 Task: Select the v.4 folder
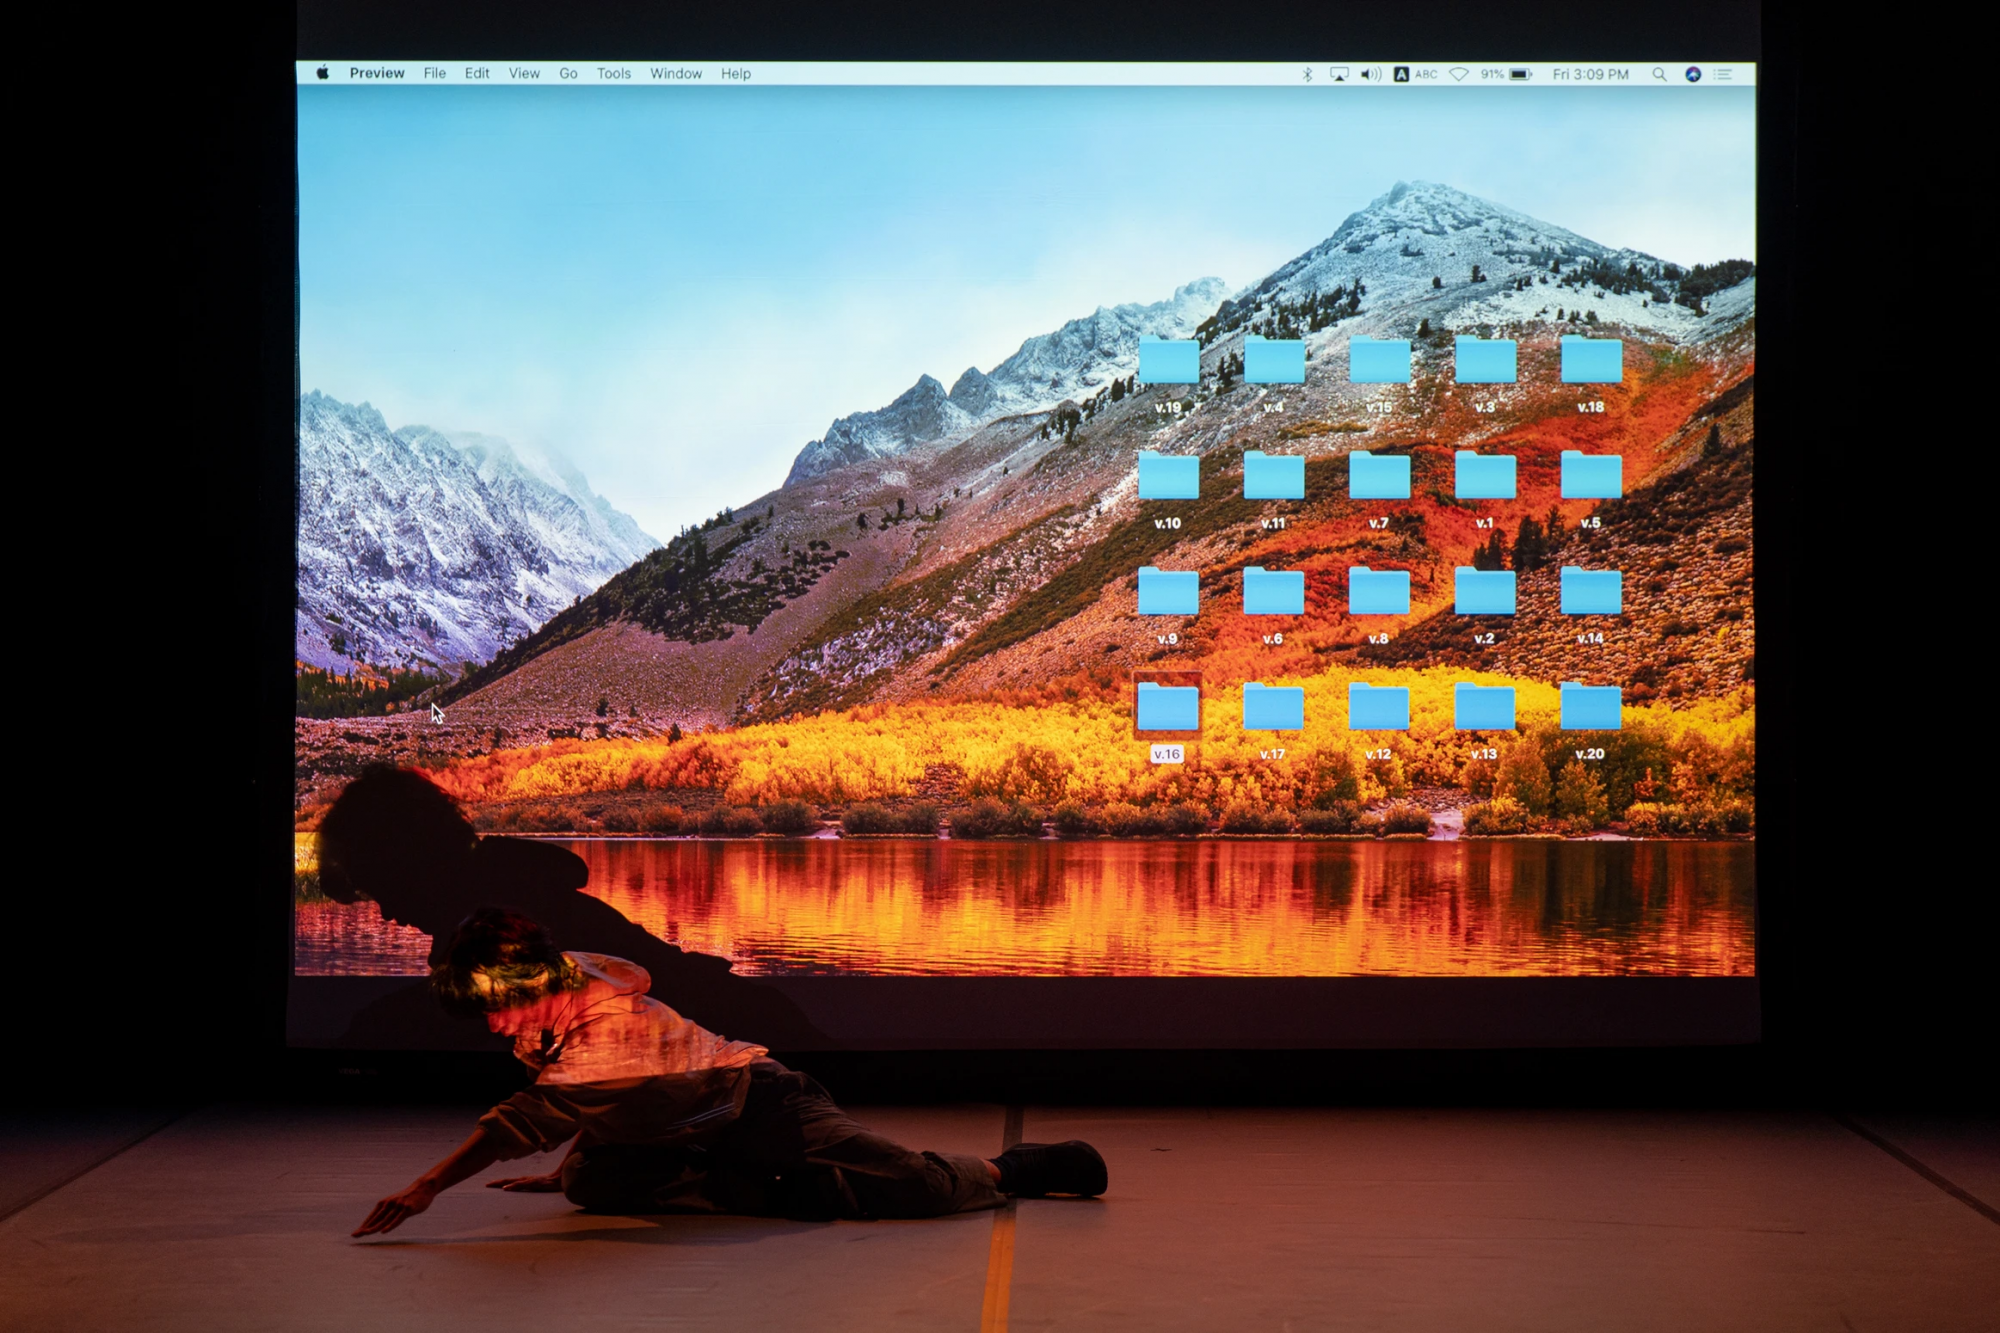[x=1274, y=362]
